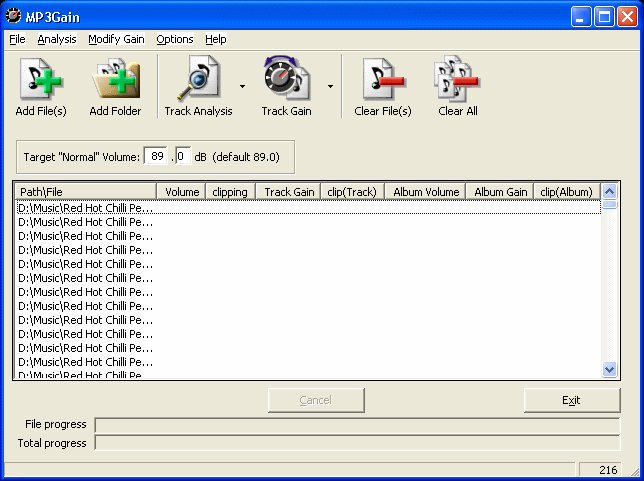Sort by the clipping column header
644x481 pixels.
230,192
